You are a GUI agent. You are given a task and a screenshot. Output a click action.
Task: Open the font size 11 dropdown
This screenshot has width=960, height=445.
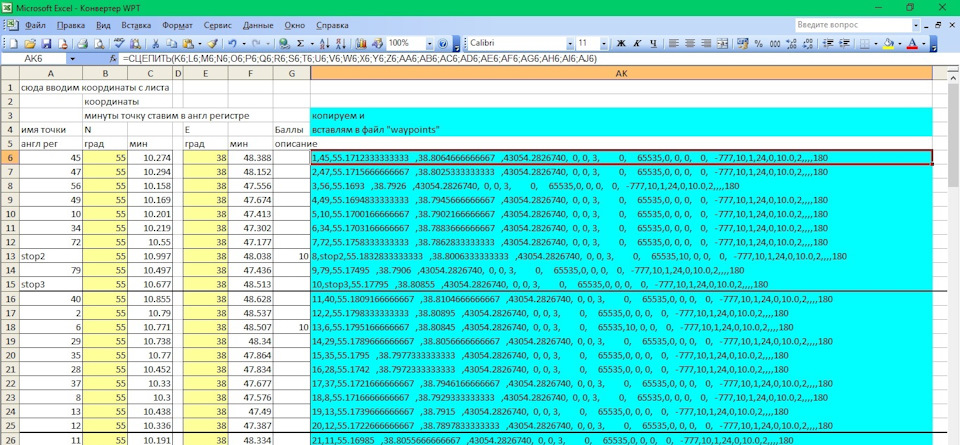[x=604, y=44]
